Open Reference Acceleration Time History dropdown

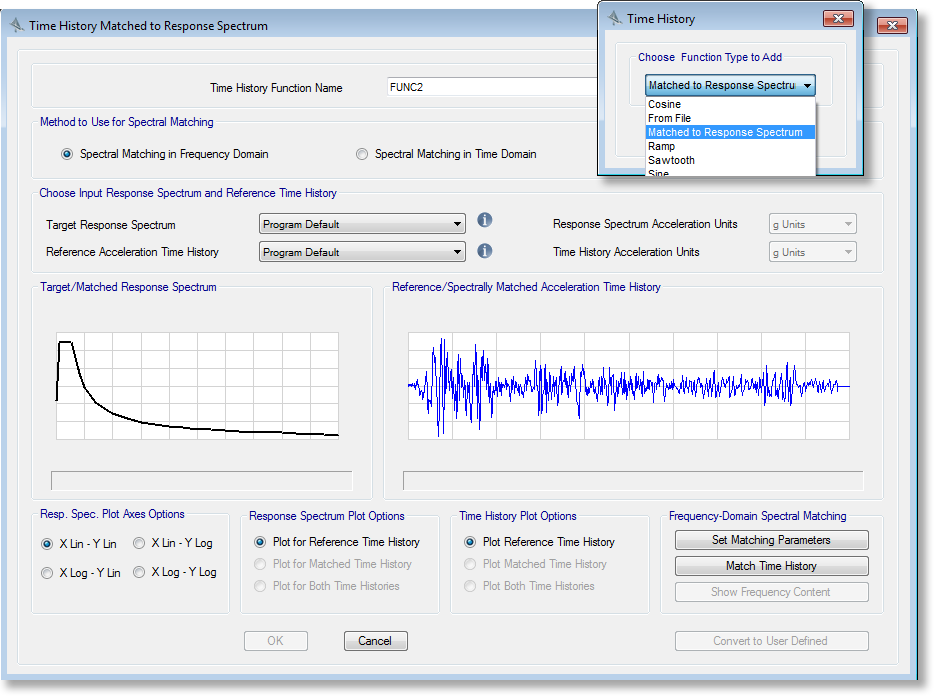pos(362,252)
